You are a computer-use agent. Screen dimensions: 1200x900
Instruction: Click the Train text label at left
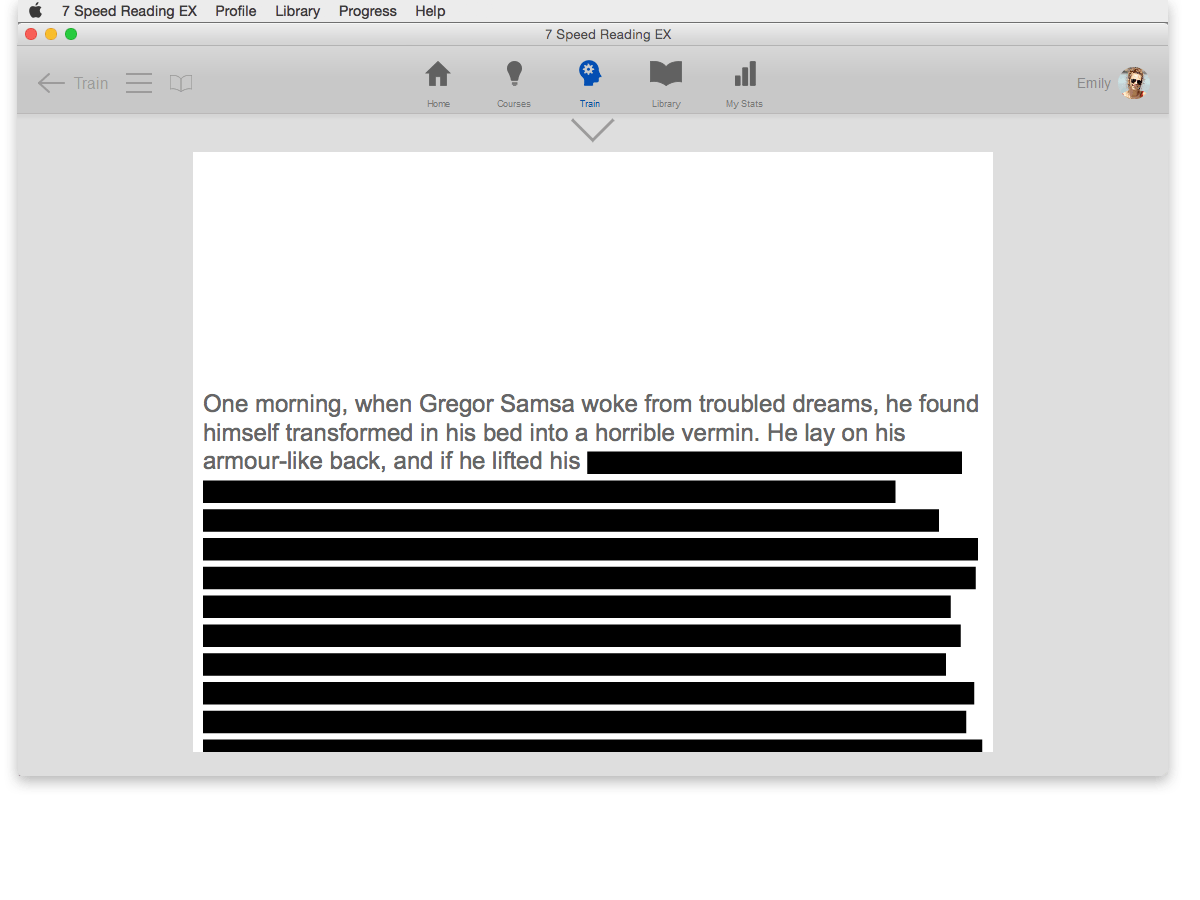pos(91,83)
